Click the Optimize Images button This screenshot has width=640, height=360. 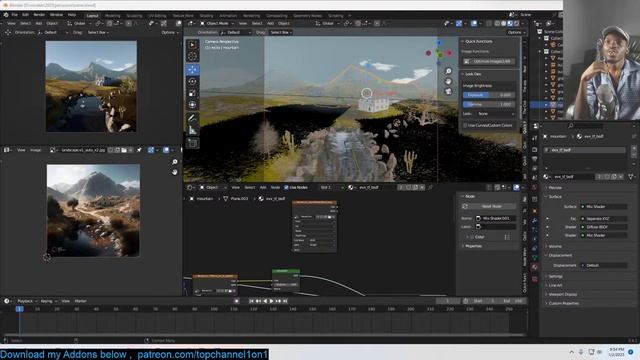click(489, 61)
